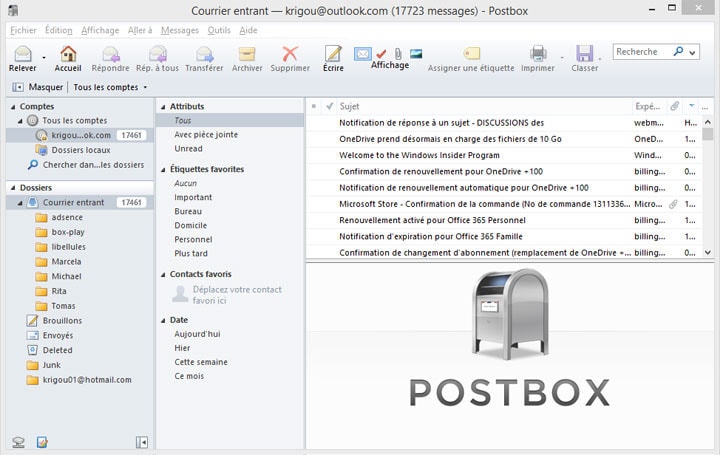Open the Brouillons drafts folder
The height and width of the screenshot is (455, 720).
click(62, 320)
